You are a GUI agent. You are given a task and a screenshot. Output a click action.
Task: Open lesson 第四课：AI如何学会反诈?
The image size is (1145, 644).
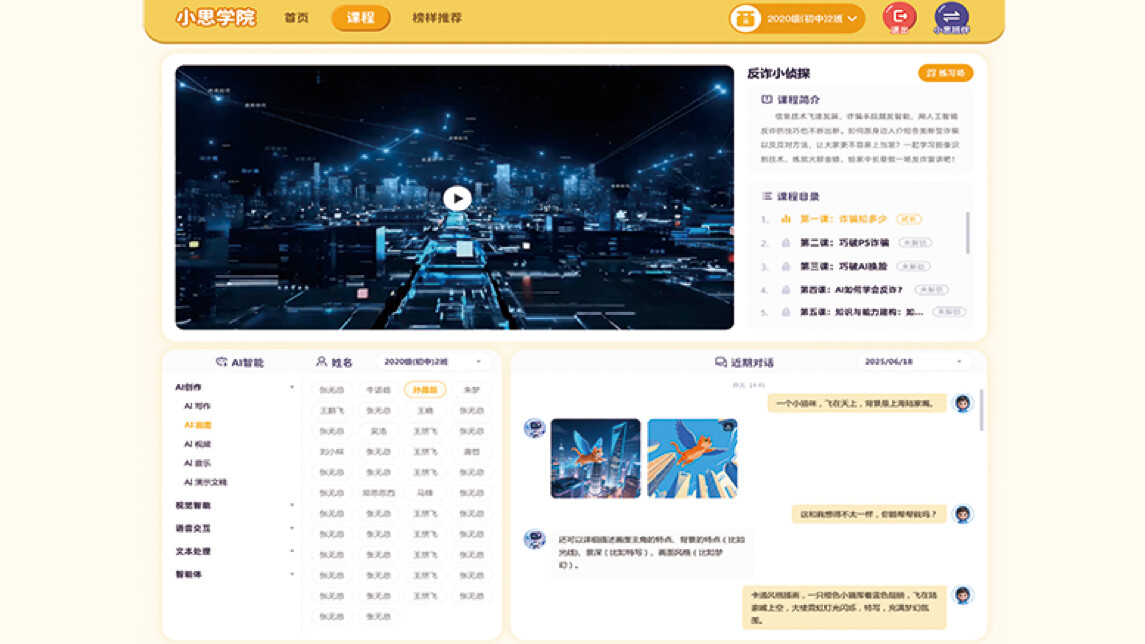click(851, 290)
